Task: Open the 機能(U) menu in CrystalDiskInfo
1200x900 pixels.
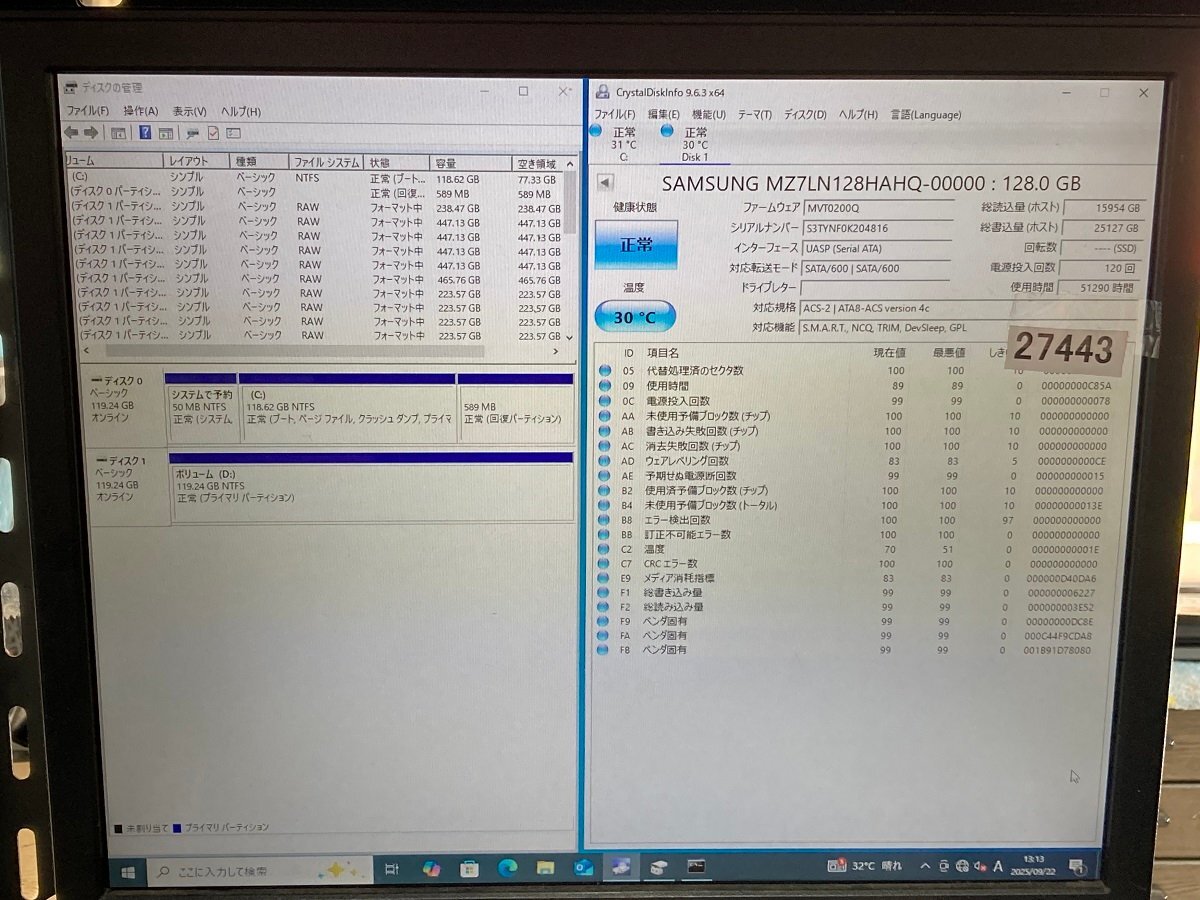Action: (x=709, y=115)
